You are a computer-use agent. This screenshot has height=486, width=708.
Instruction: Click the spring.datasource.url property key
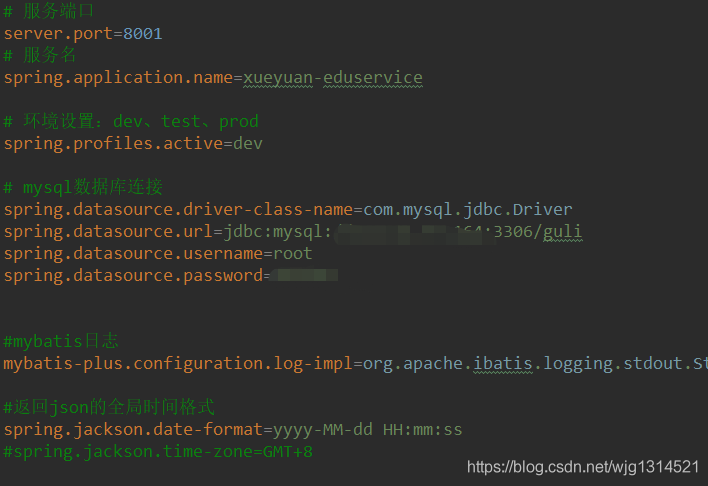(x=108, y=232)
